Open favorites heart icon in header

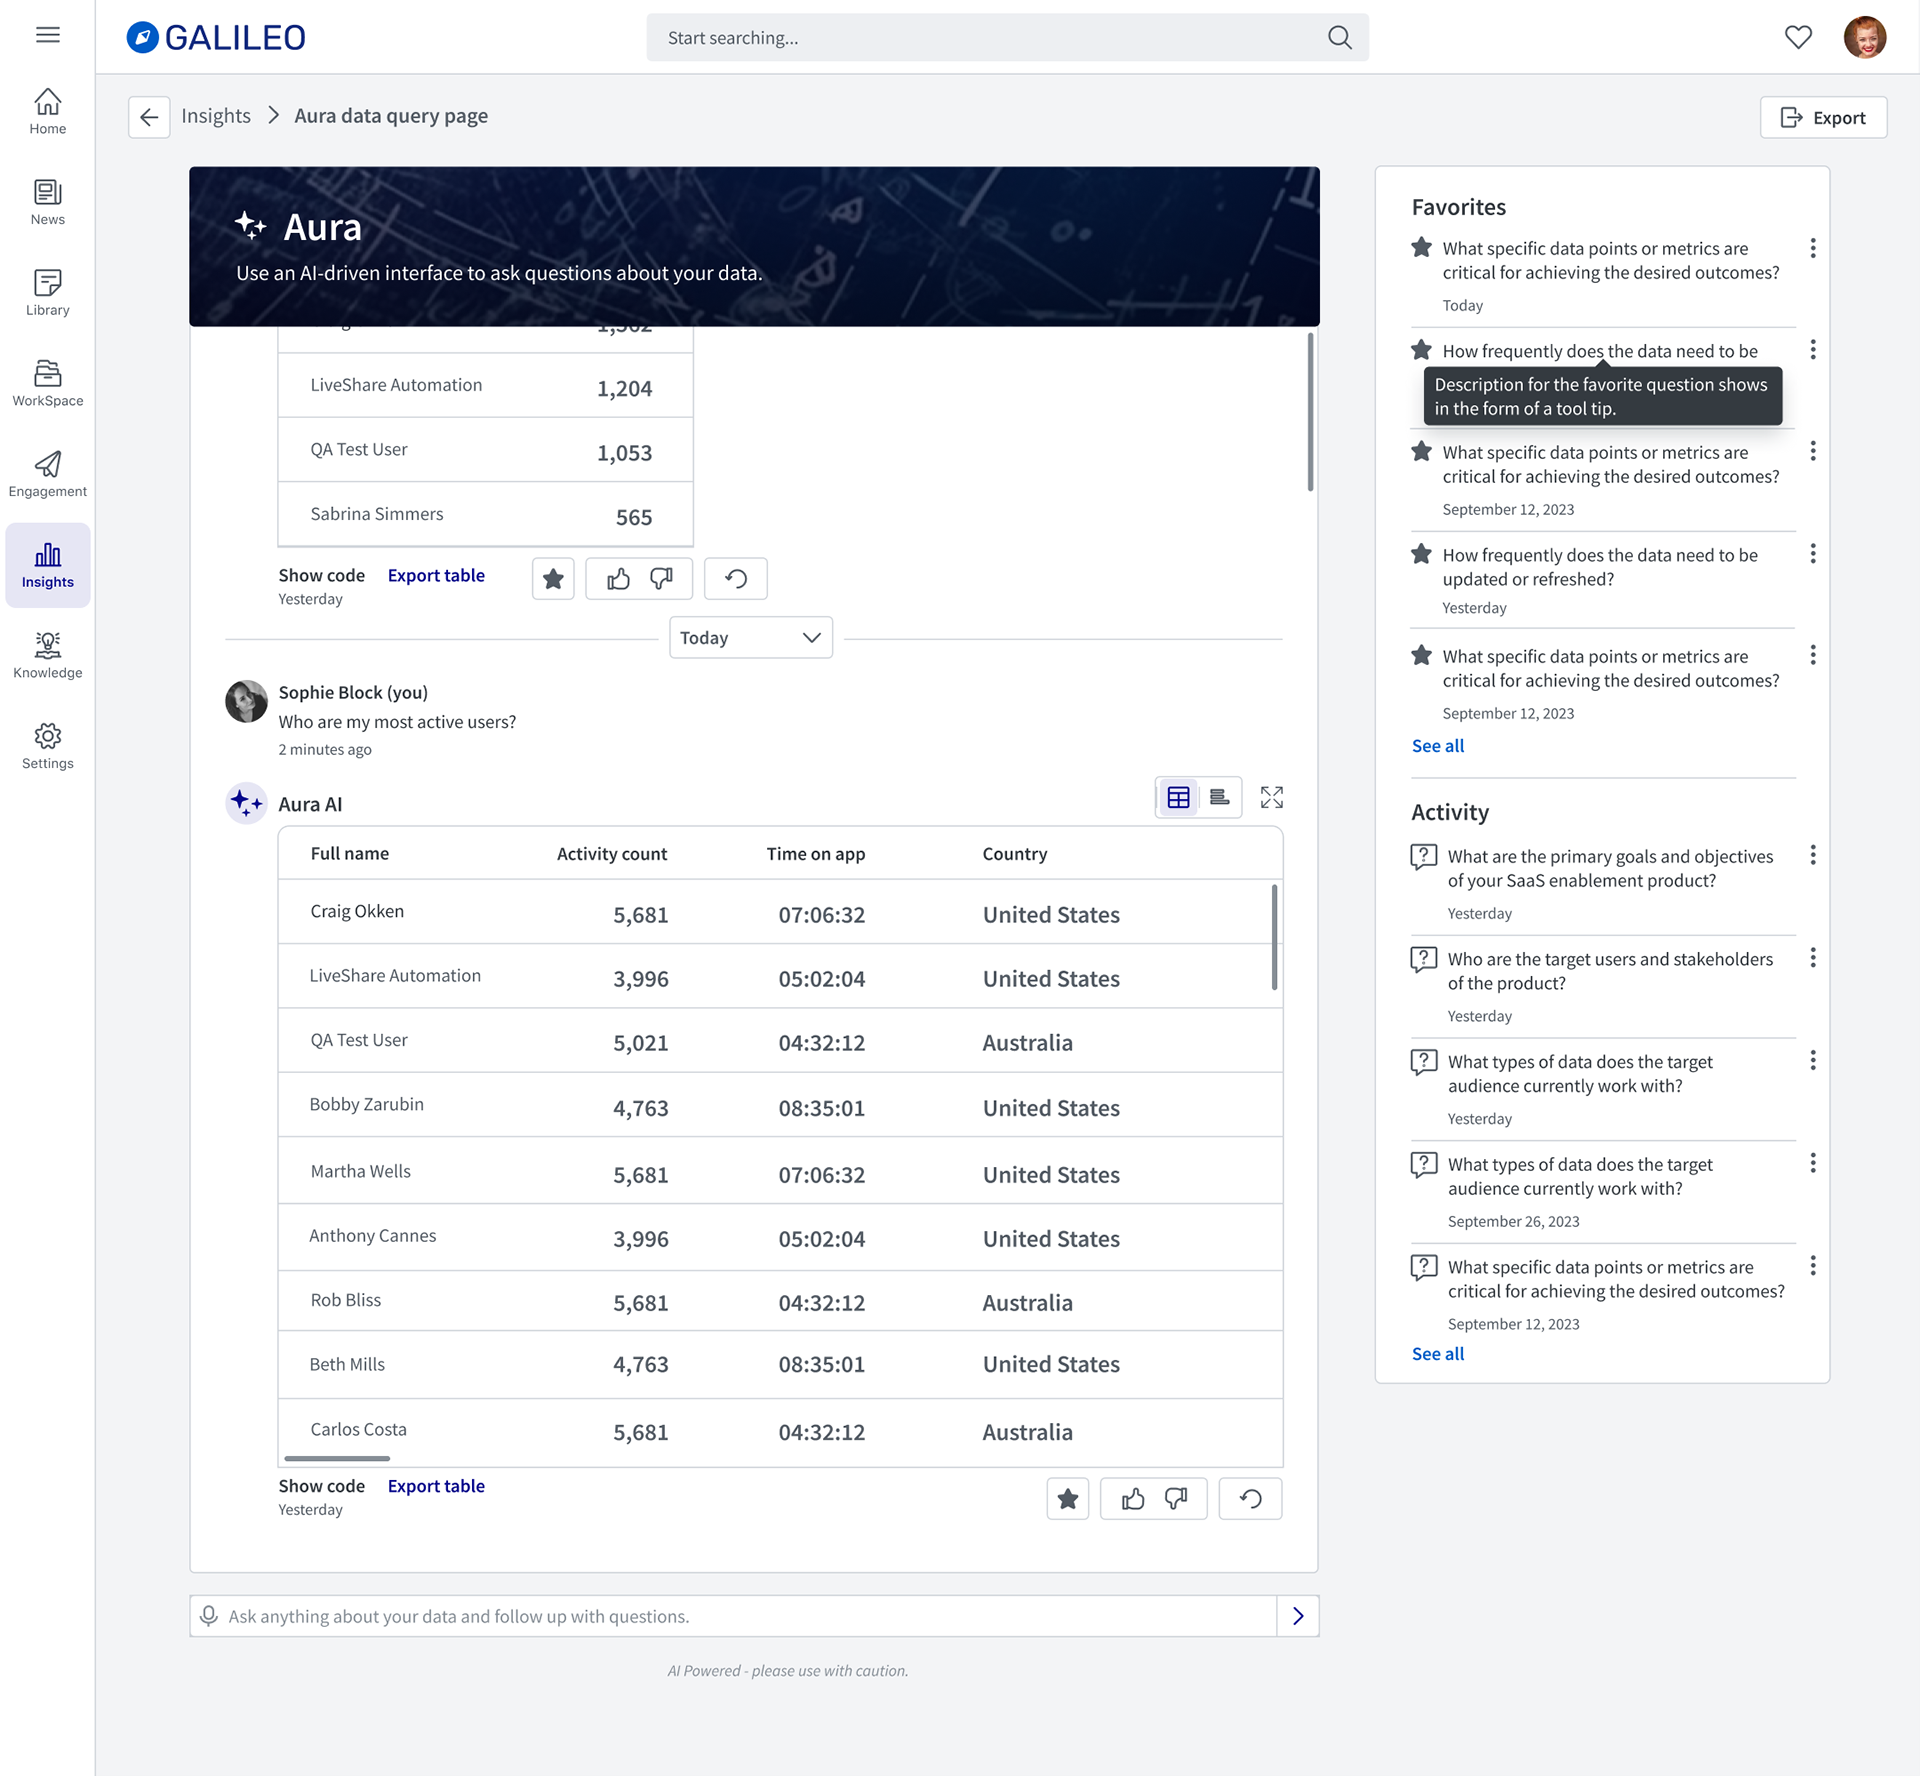tap(1798, 37)
